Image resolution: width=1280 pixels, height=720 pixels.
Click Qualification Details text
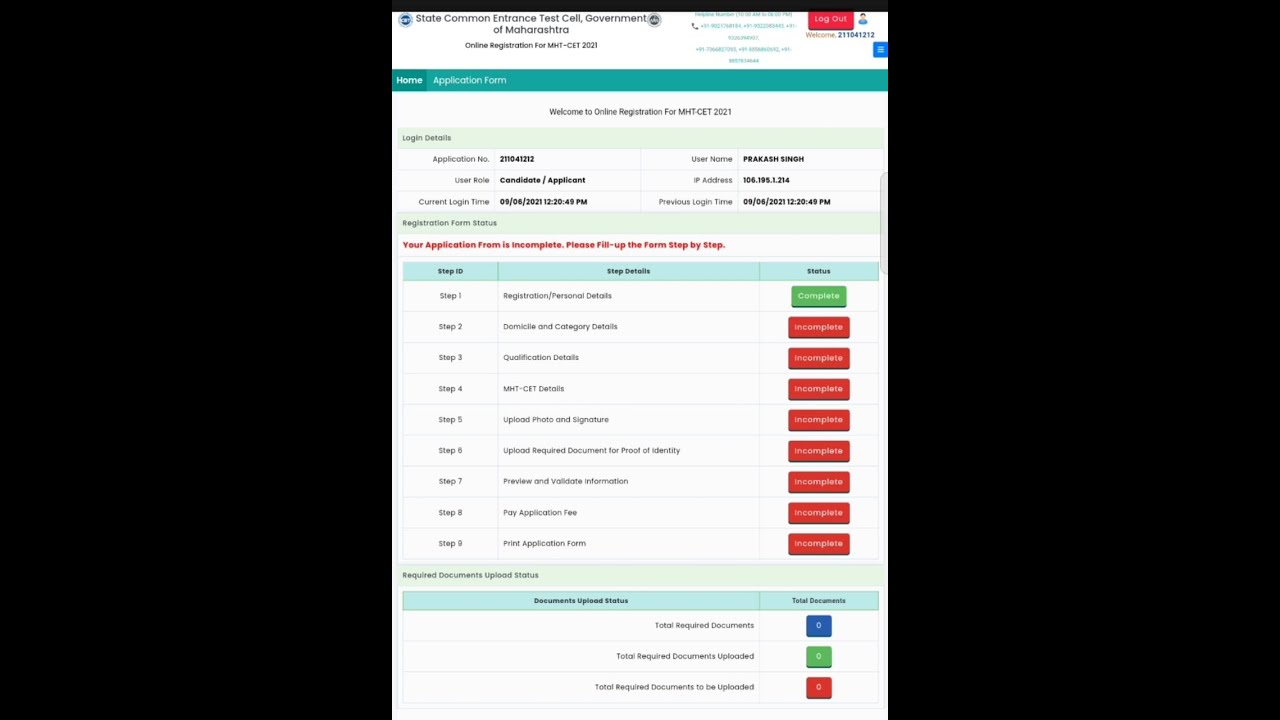[x=541, y=358]
